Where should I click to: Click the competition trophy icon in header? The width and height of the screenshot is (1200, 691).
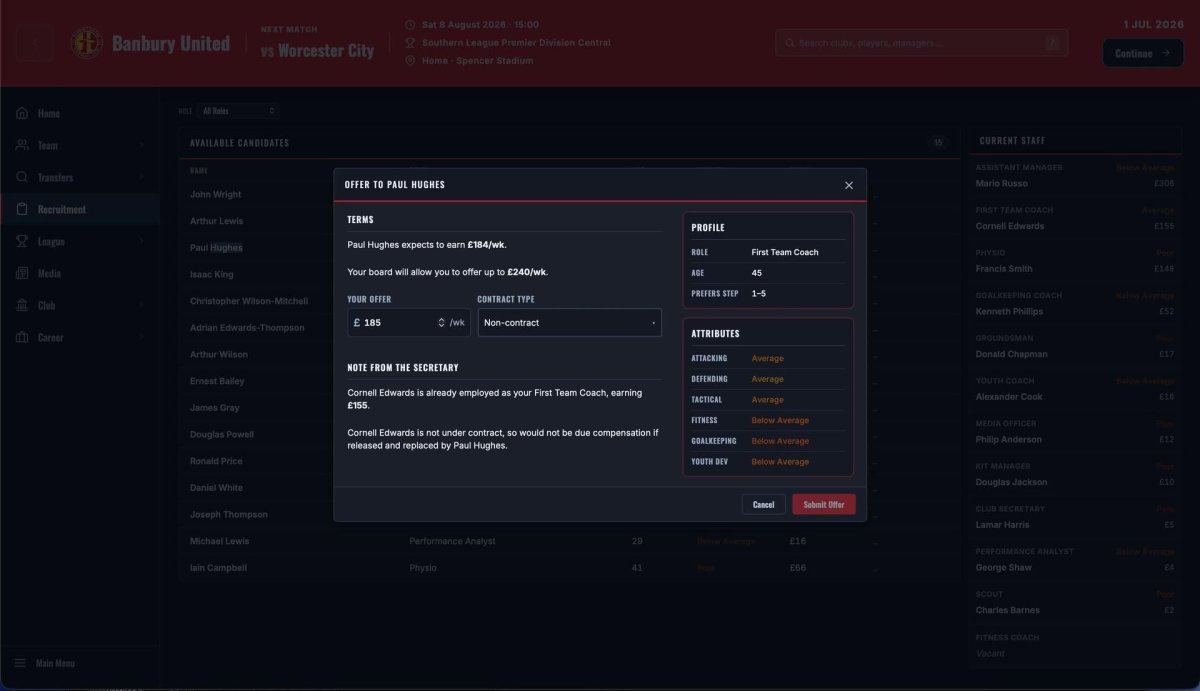point(410,43)
